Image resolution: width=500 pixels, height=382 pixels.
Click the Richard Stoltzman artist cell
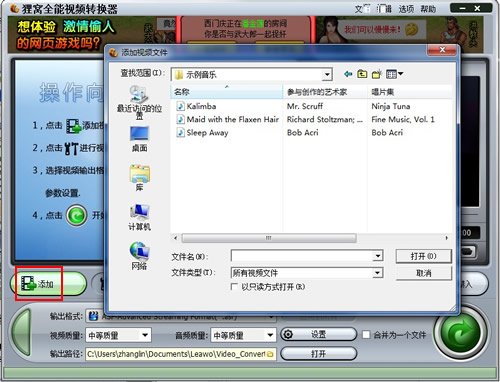tap(325, 119)
